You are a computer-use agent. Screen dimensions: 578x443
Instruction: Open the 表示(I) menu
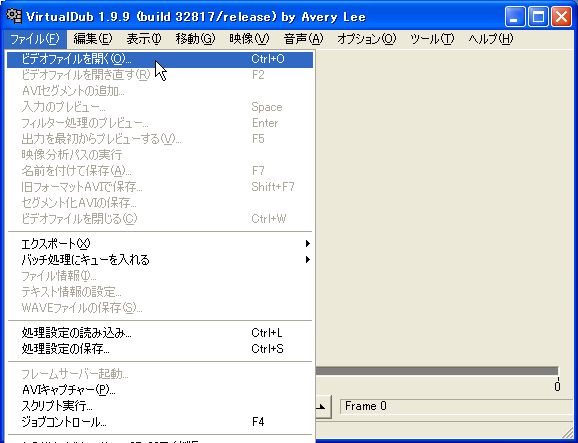pos(144,39)
